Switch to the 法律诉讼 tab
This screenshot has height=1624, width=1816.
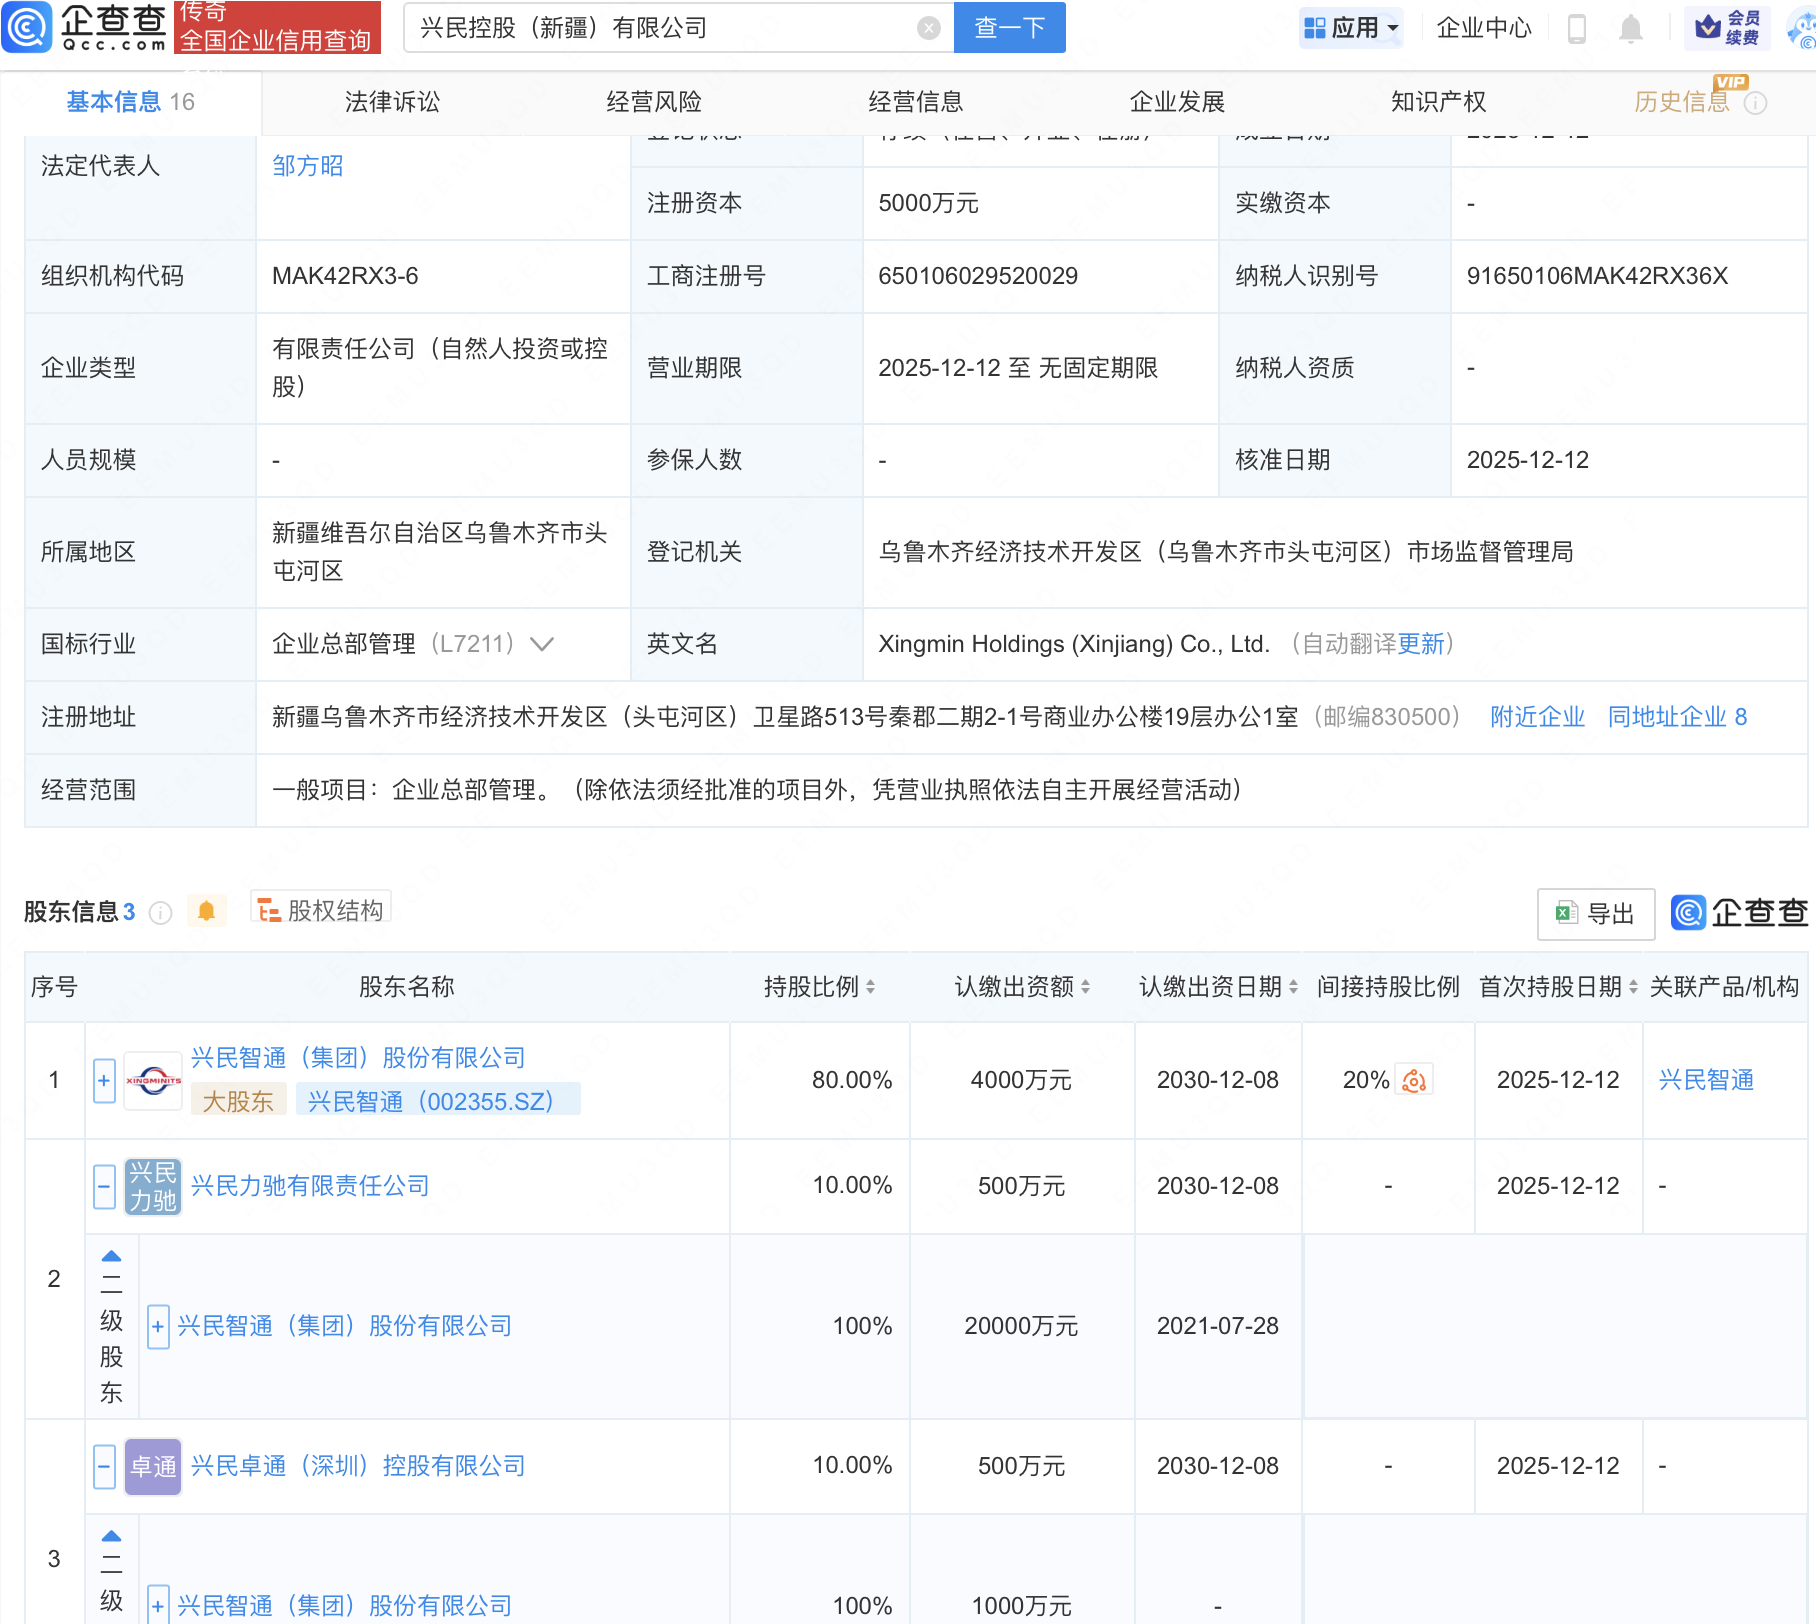click(392, 101)
